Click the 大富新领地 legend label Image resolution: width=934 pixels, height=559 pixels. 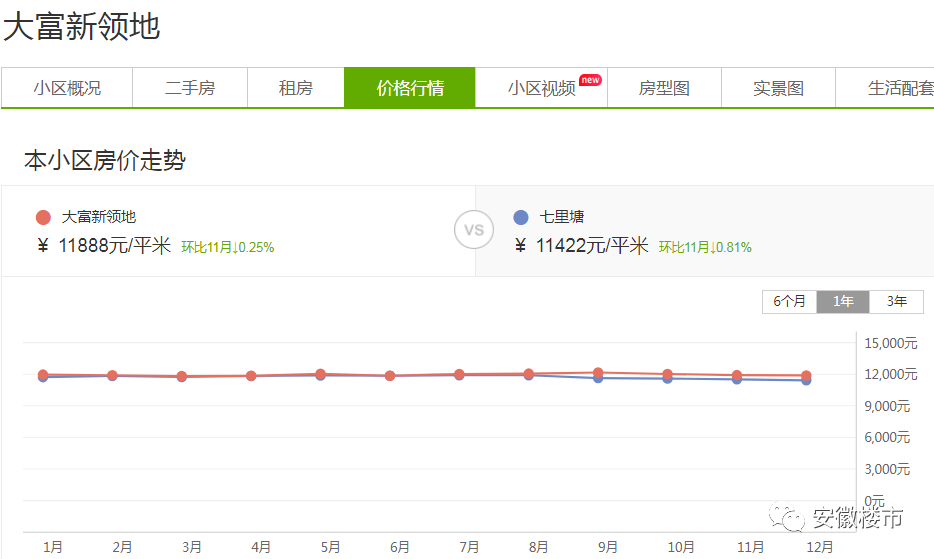click(99, 217)
